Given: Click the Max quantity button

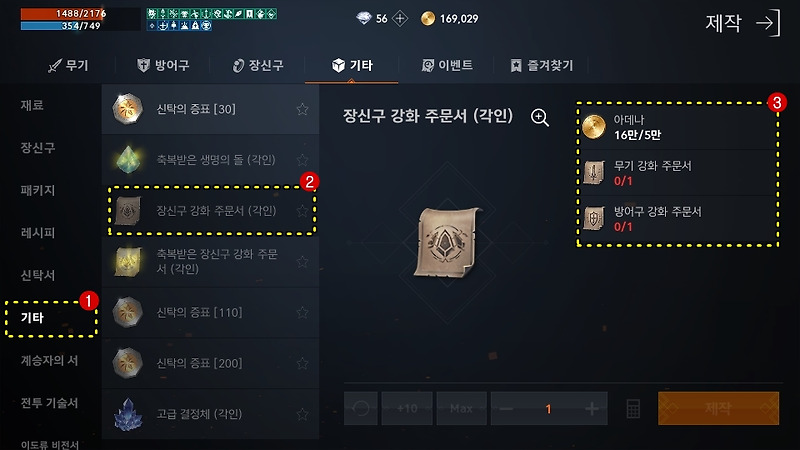Looking at the screenshot, I should [x=461, y=409].
